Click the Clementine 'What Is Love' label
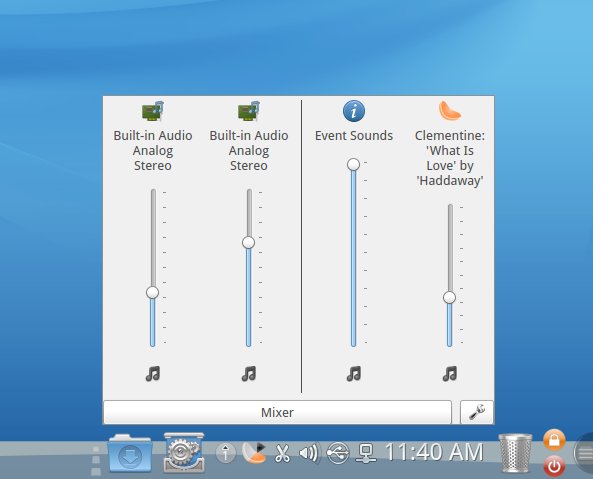 point(450,158)
